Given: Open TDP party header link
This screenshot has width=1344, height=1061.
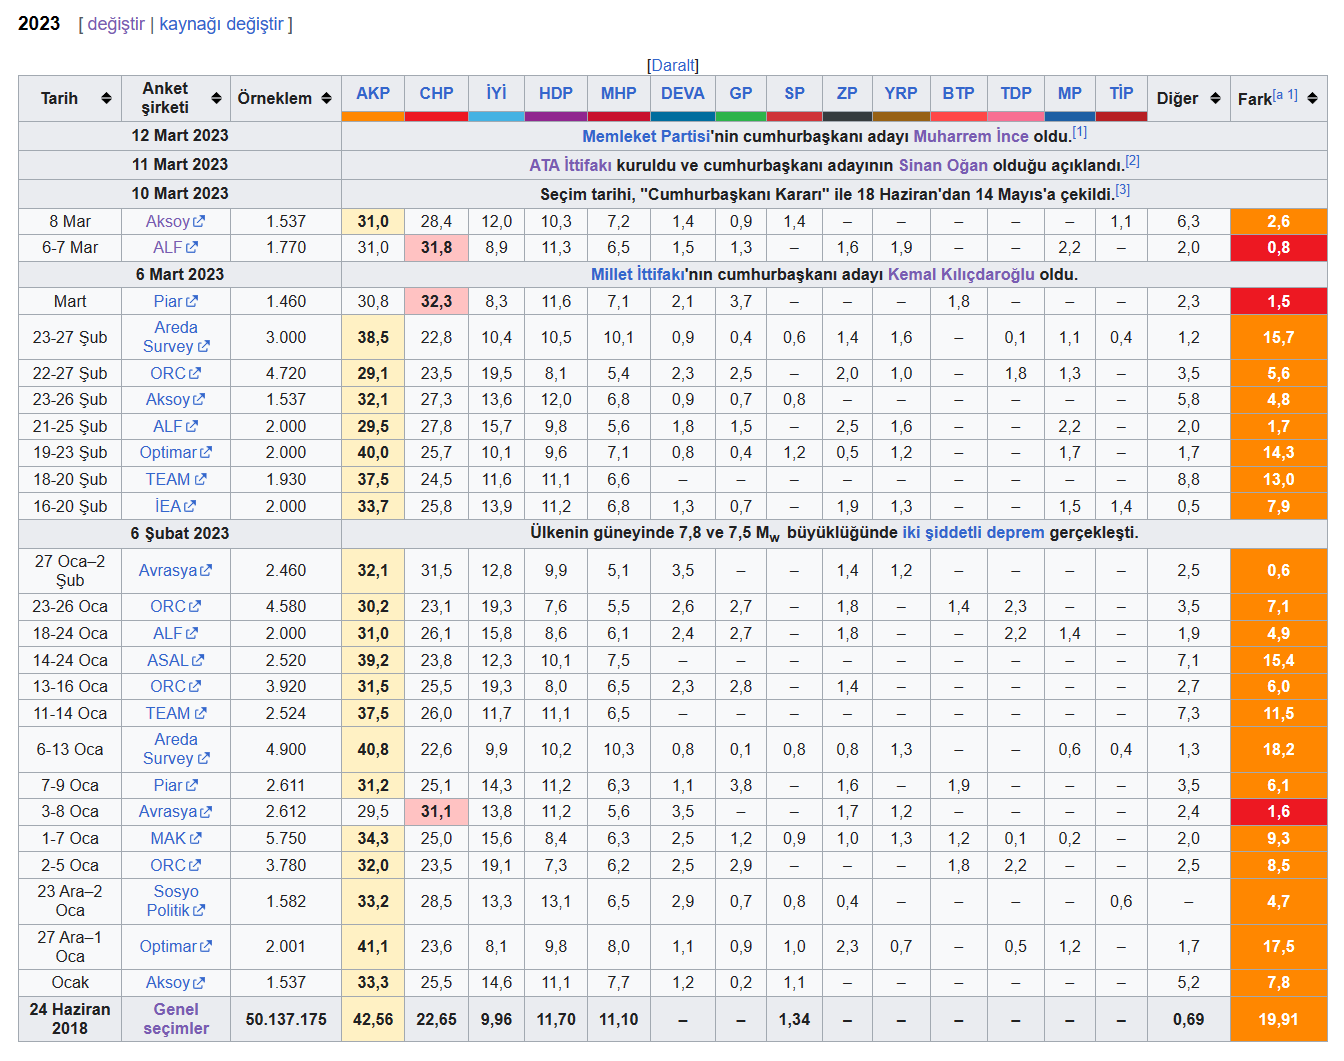Looking at the screenshot, I should pos(1016,93).
